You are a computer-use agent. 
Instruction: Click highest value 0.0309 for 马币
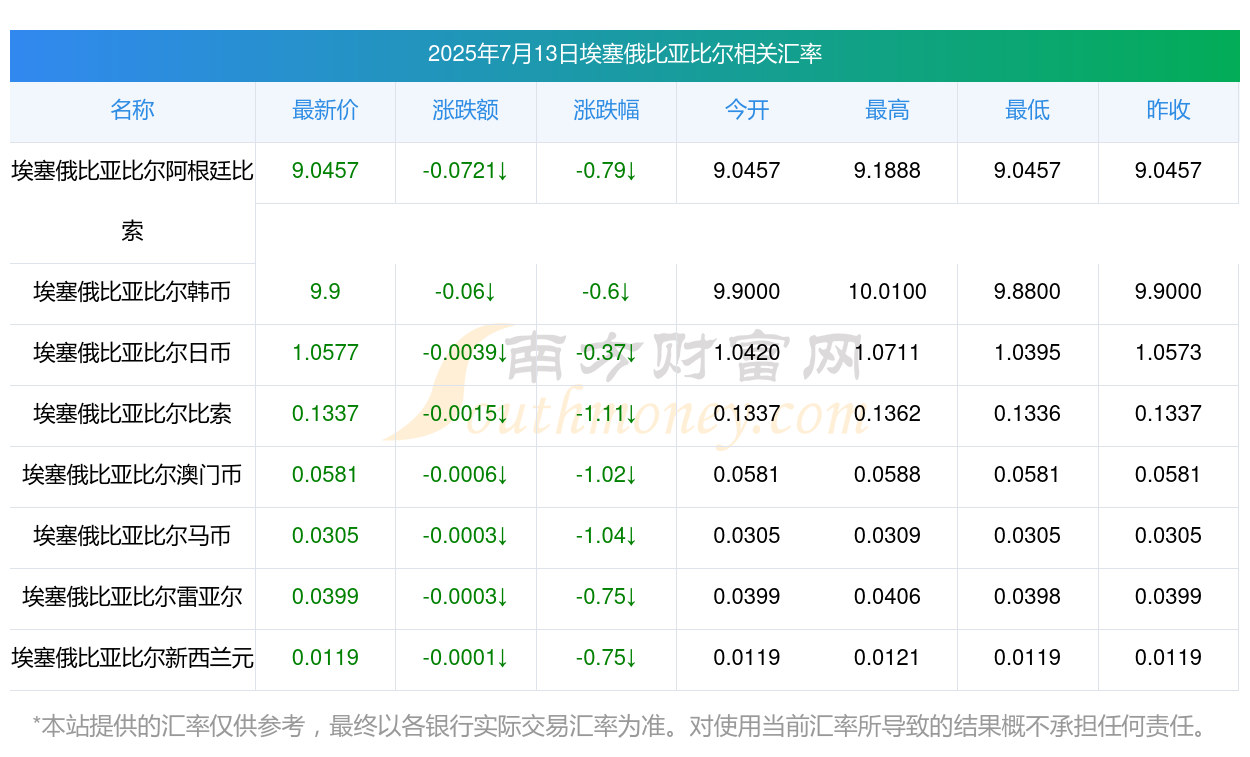click(x=887, y=536)
